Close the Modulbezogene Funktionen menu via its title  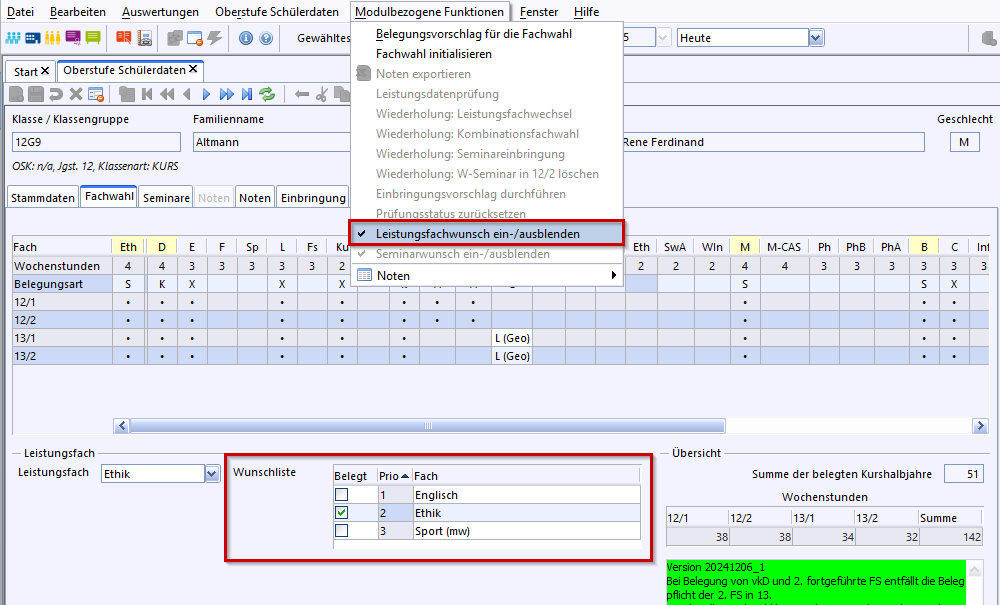429,11
